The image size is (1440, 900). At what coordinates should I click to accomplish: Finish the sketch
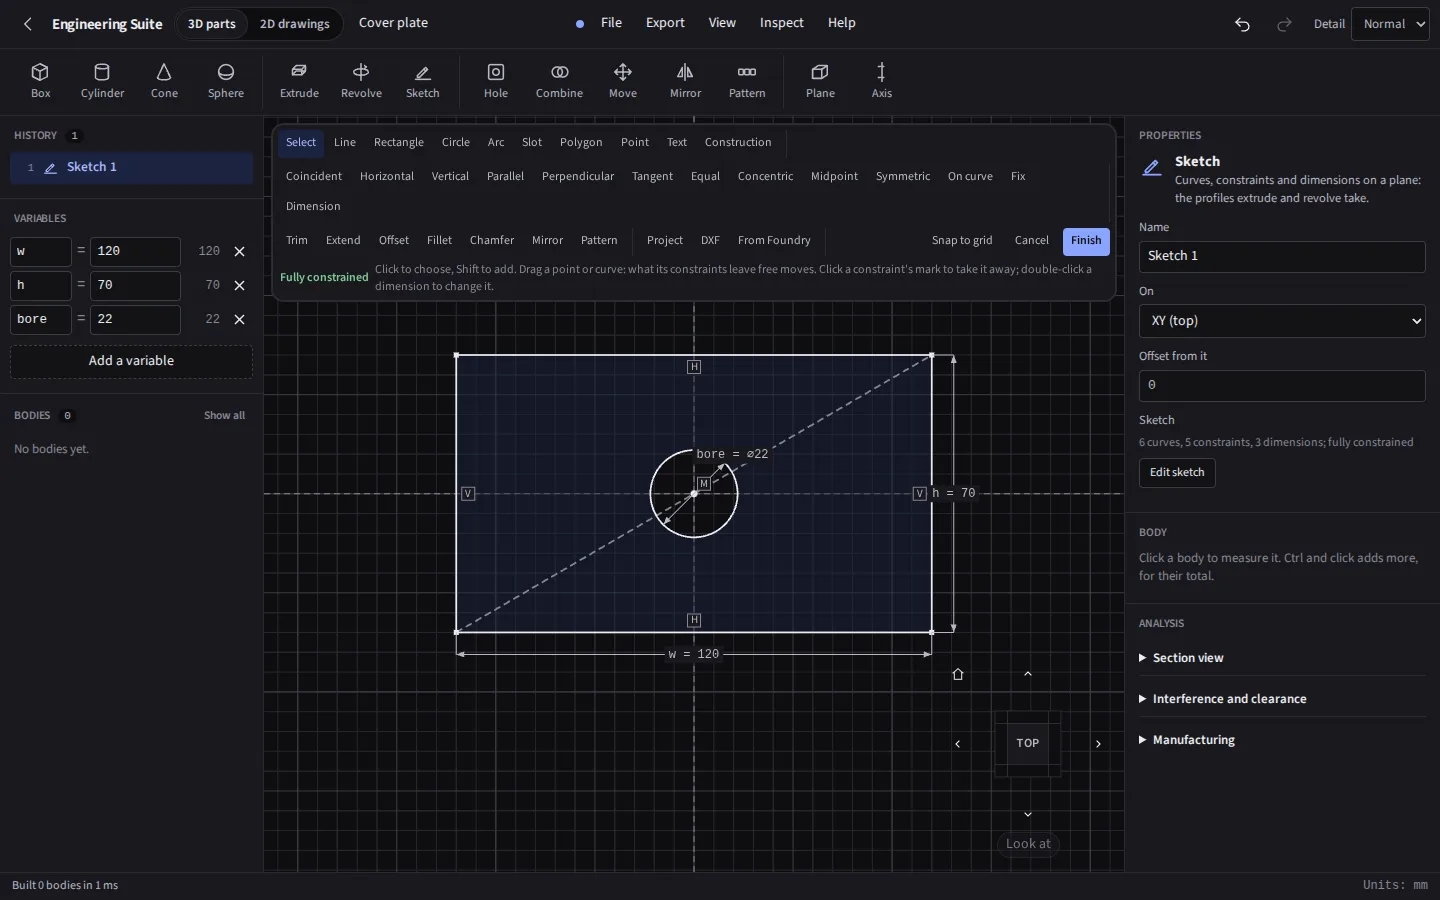pyautogui.click(x=1086, y=241)
